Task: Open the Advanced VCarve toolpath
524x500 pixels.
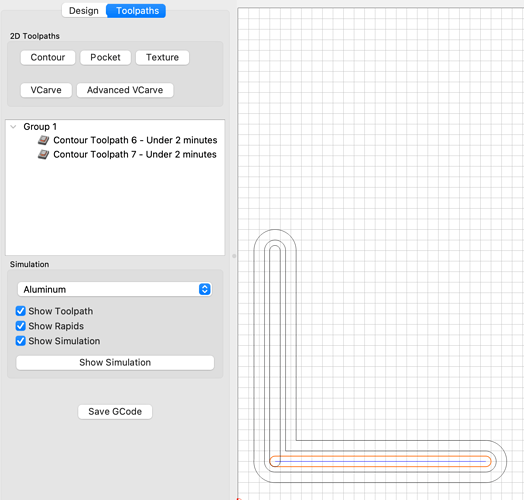Action: [x=125, y=90]
